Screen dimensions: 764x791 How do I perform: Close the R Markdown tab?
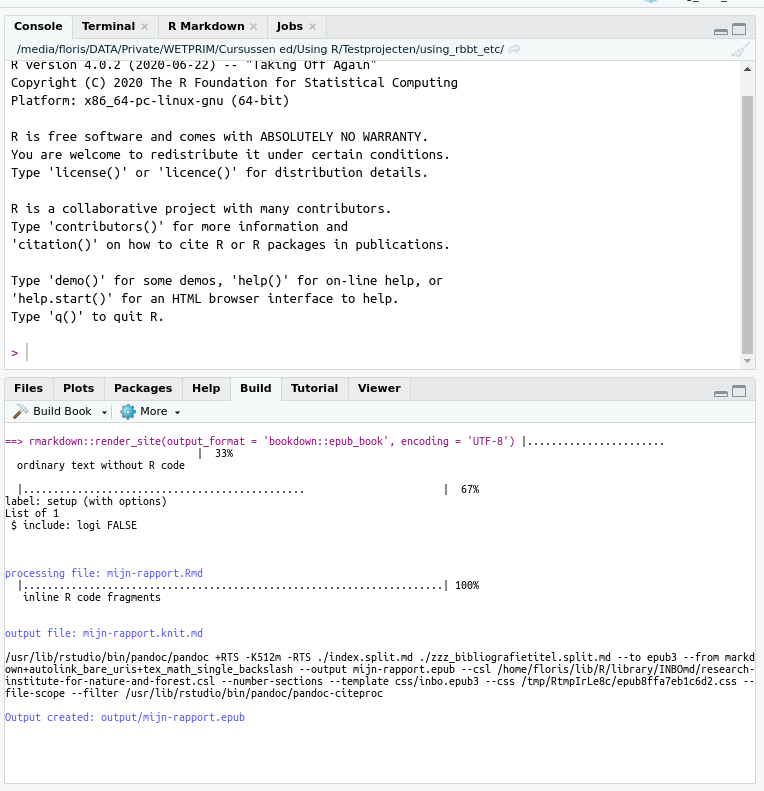pos(253,27)
